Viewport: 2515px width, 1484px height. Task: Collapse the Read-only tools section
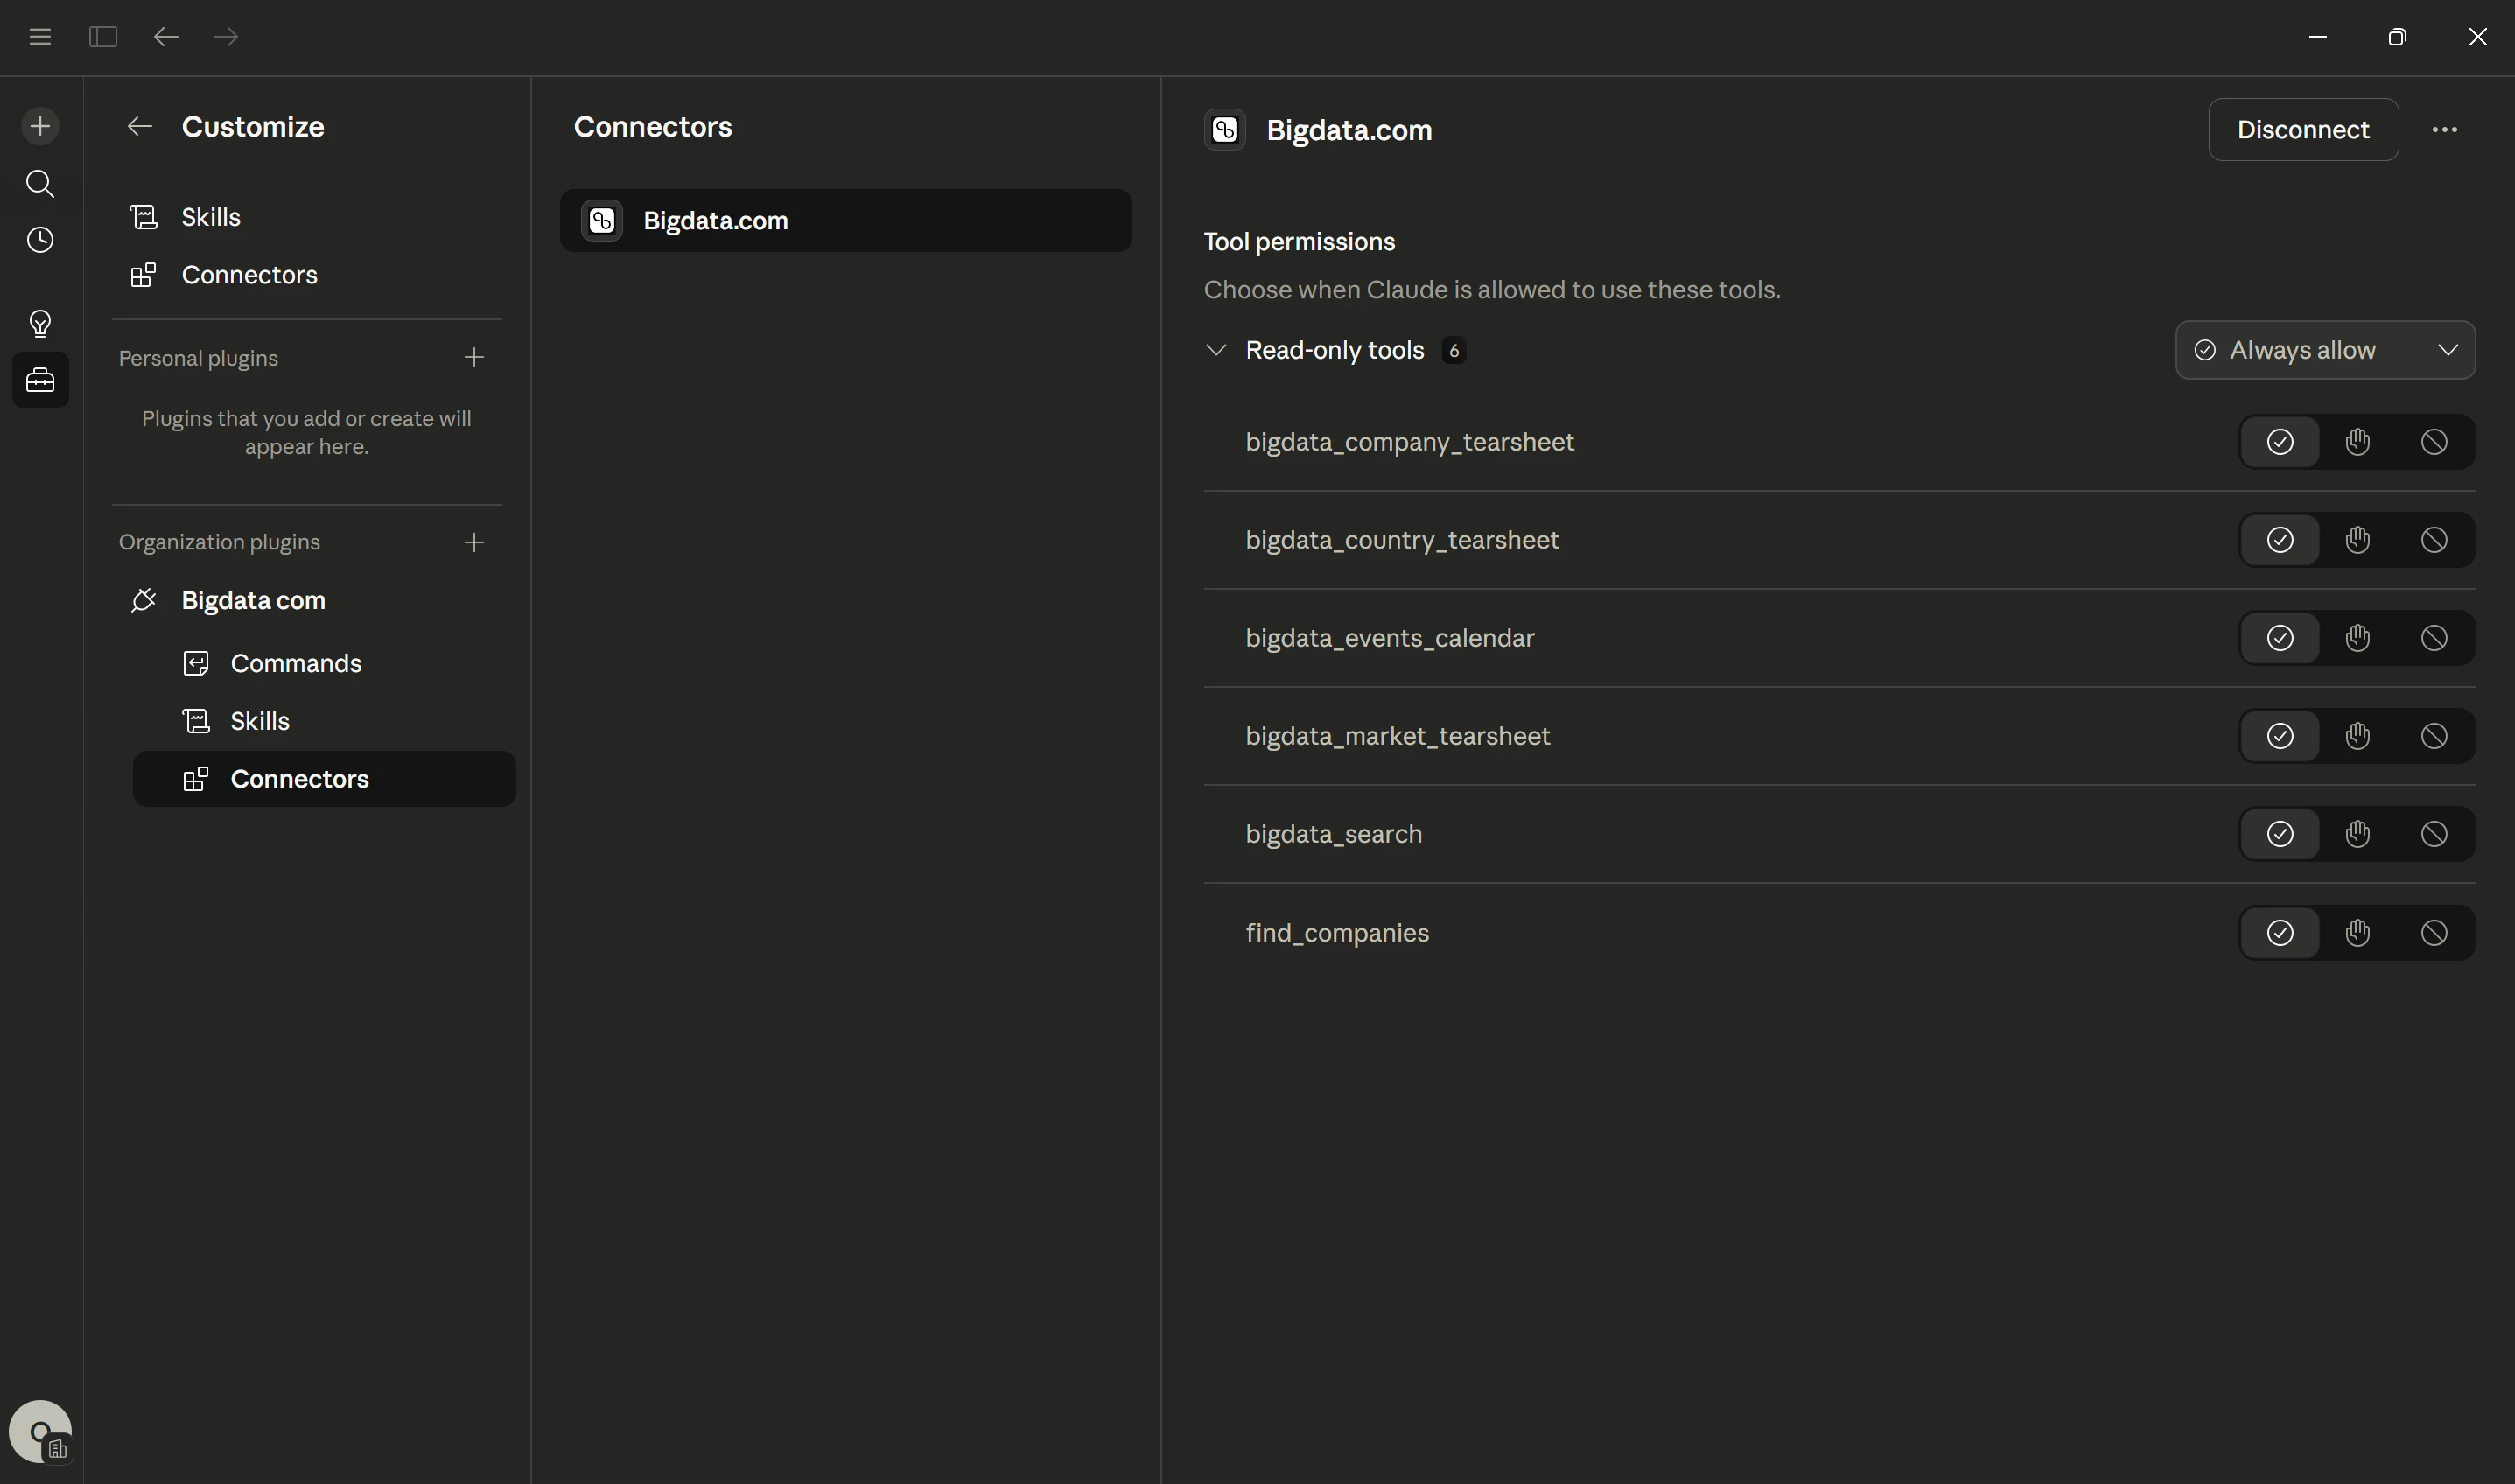coord(1216,350)
